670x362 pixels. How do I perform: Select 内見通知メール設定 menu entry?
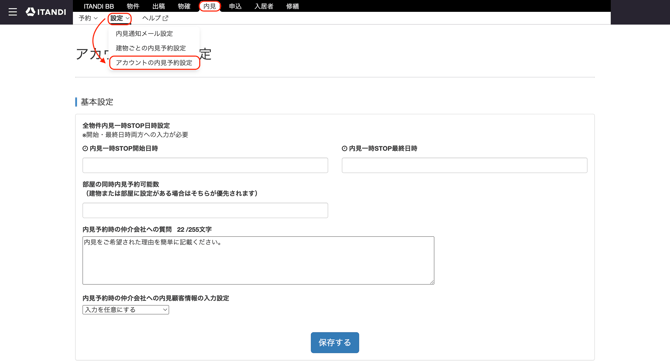click(x=144, y=33)
